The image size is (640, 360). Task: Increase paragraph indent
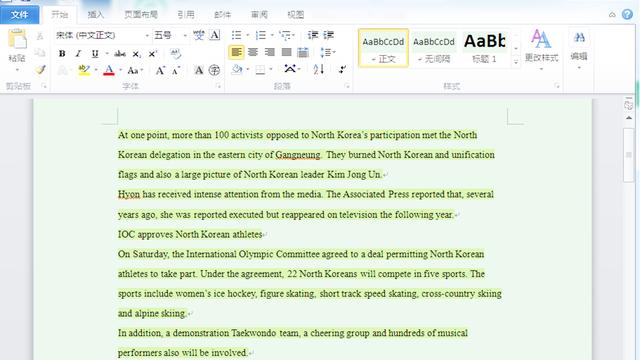[x=329, y=35]
